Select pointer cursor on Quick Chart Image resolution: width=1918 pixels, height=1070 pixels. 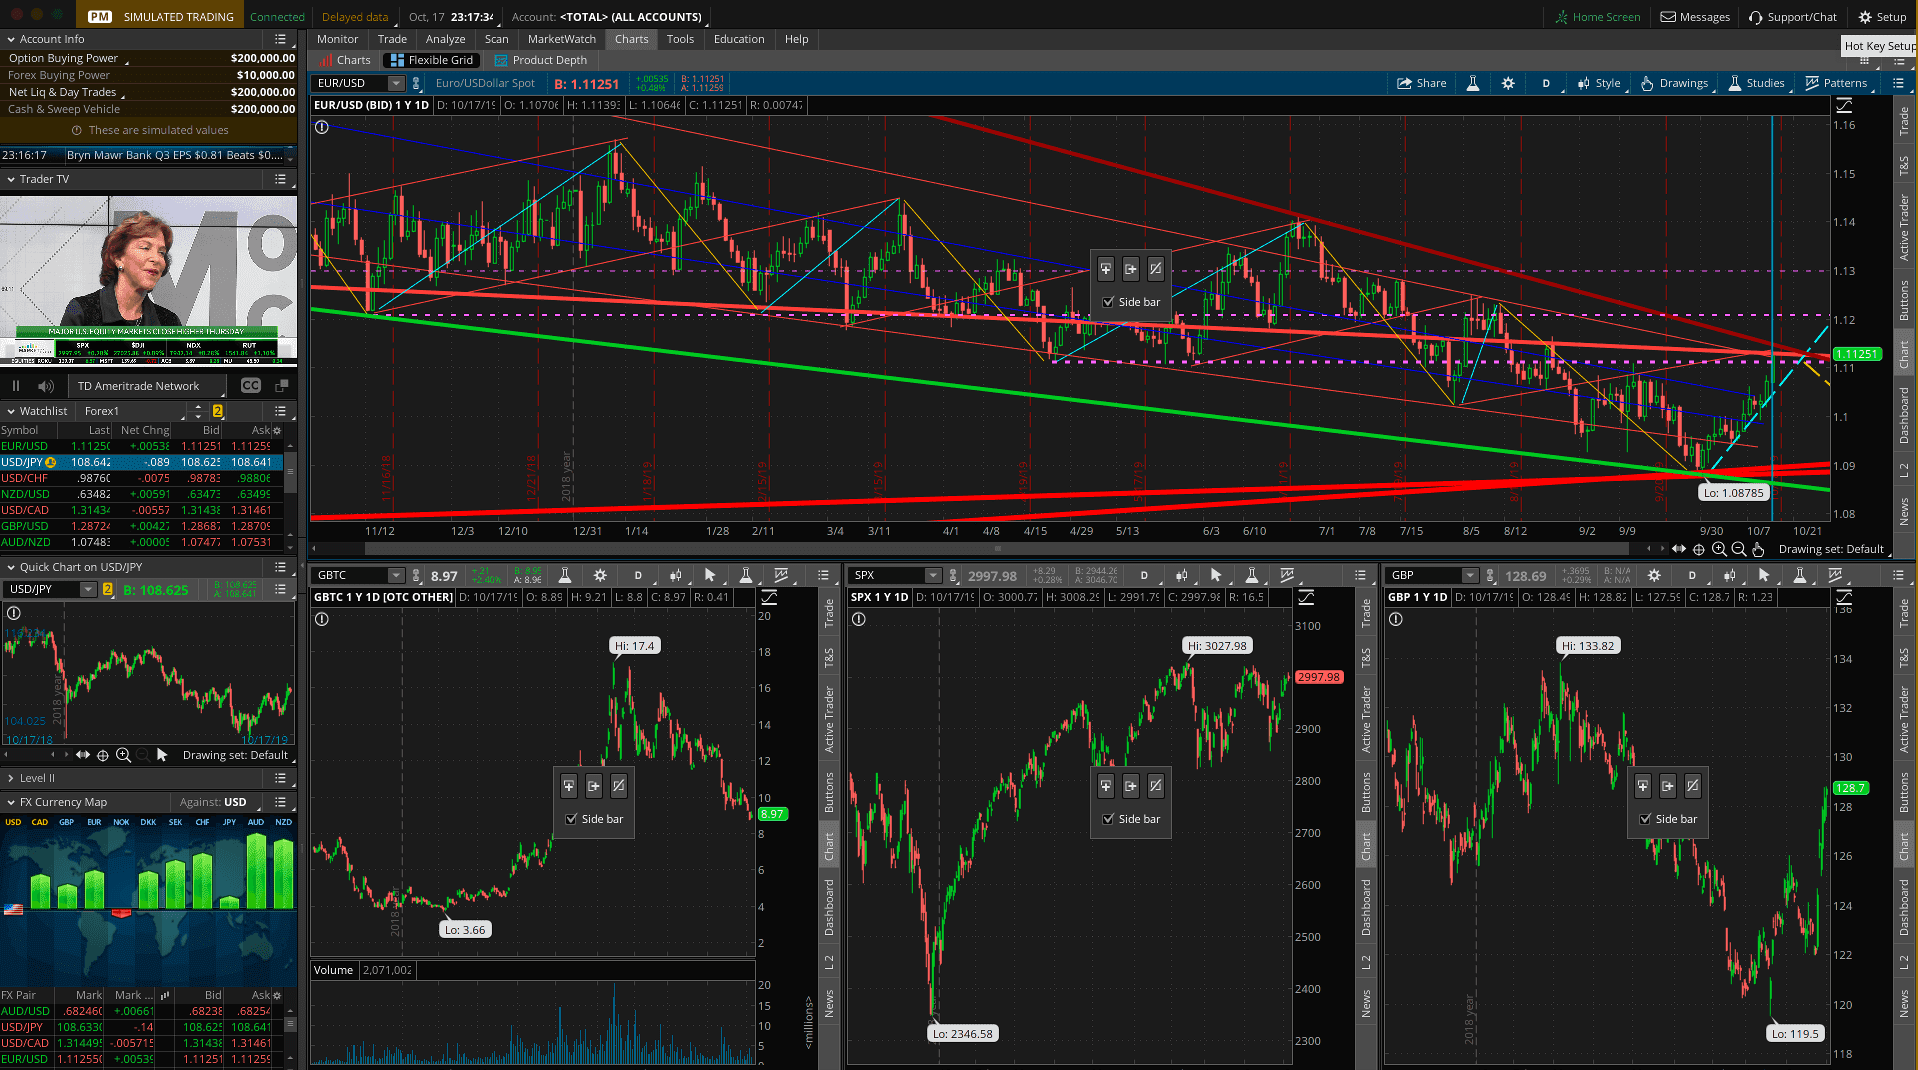point(162,755)
